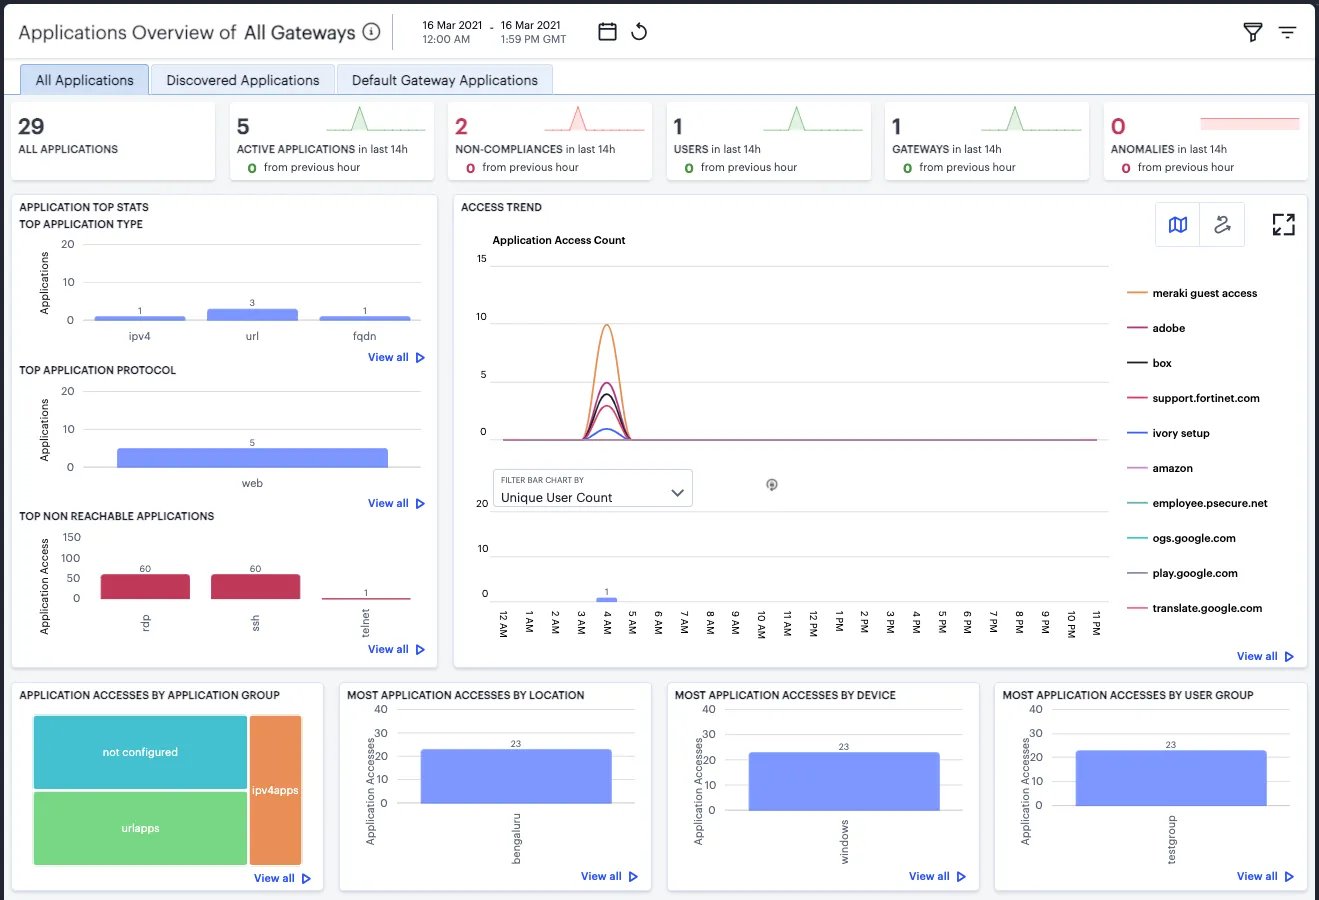This screenshot has height=900, width=1319.
Task: Click the not configured treemap block
Action: (x=140, y=752)
